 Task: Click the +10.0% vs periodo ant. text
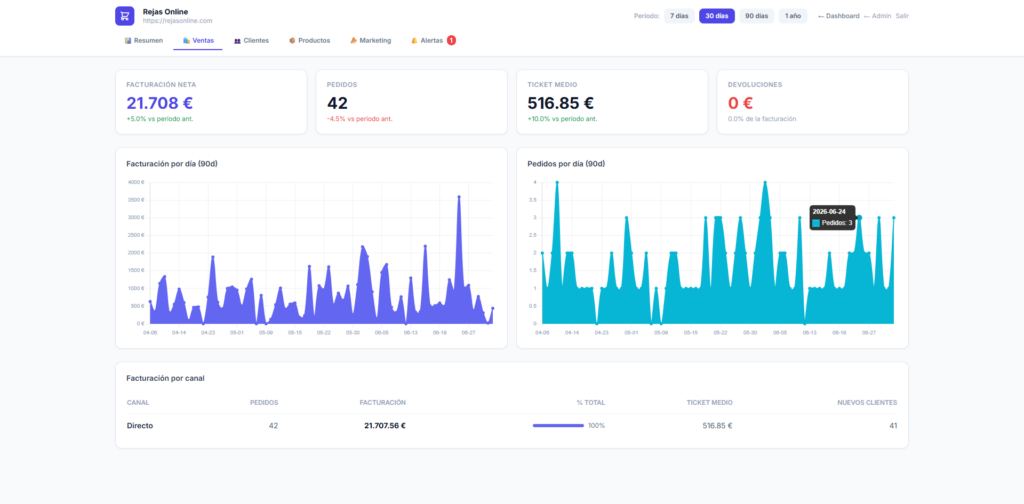(x=562, y=119)
